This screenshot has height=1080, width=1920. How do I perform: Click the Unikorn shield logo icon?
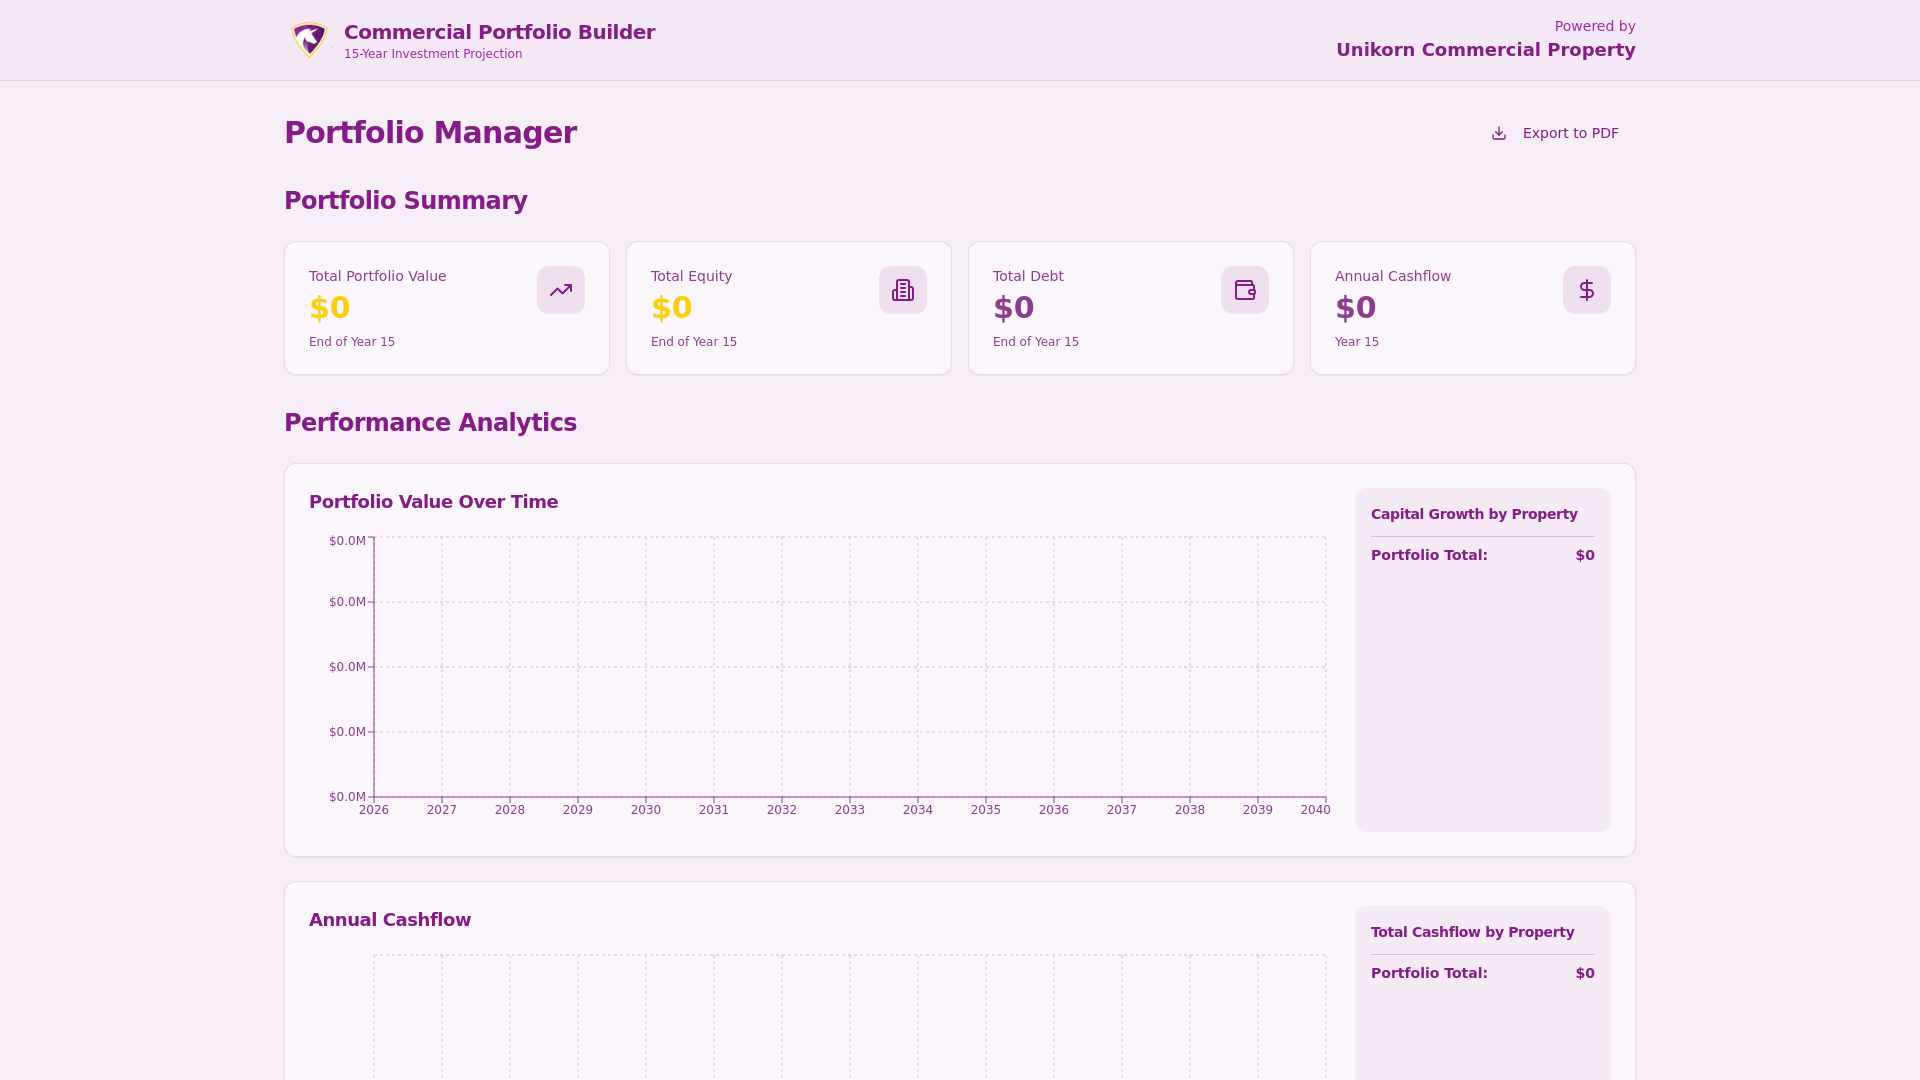309,40
